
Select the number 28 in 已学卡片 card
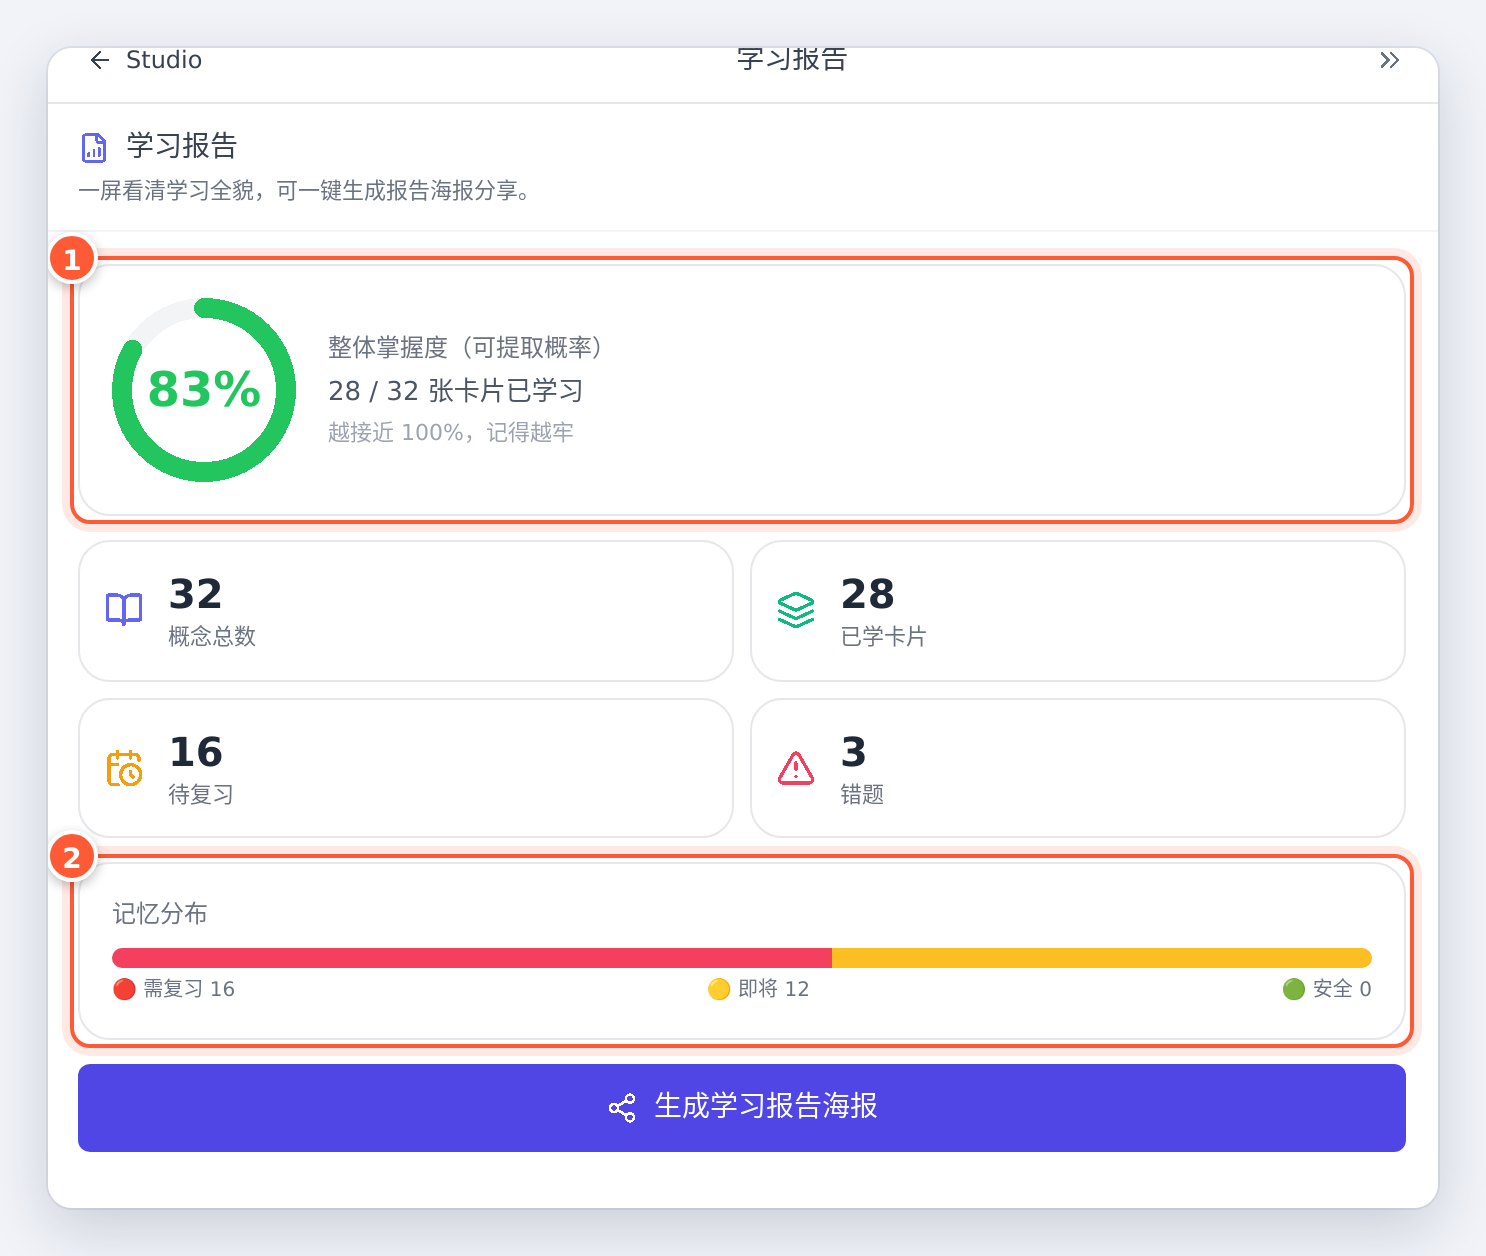click(867, 595)
